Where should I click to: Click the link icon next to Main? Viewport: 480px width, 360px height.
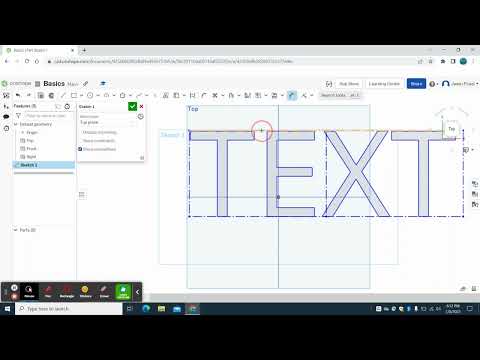pos(86,84)
